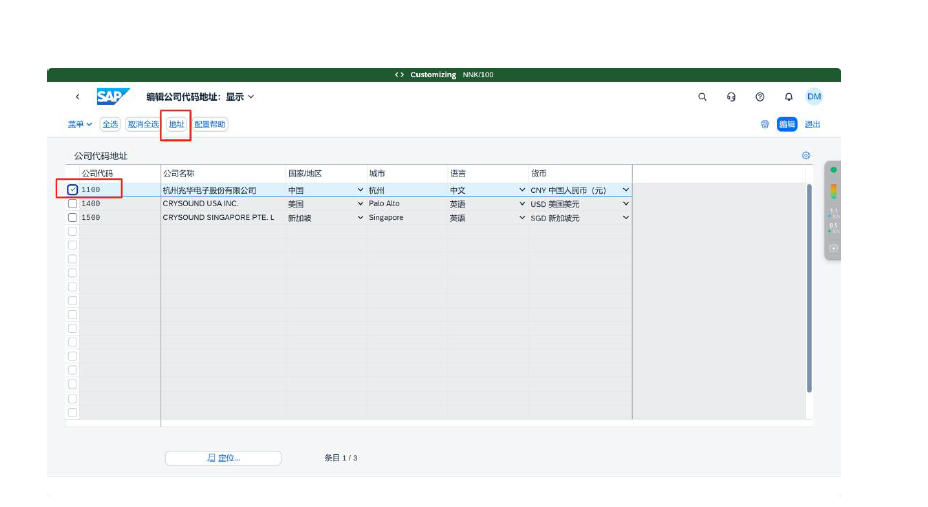Expand language dropdown for 中文 row
Image resolution: width=928 pixels, height=507 pixels.
522,190
